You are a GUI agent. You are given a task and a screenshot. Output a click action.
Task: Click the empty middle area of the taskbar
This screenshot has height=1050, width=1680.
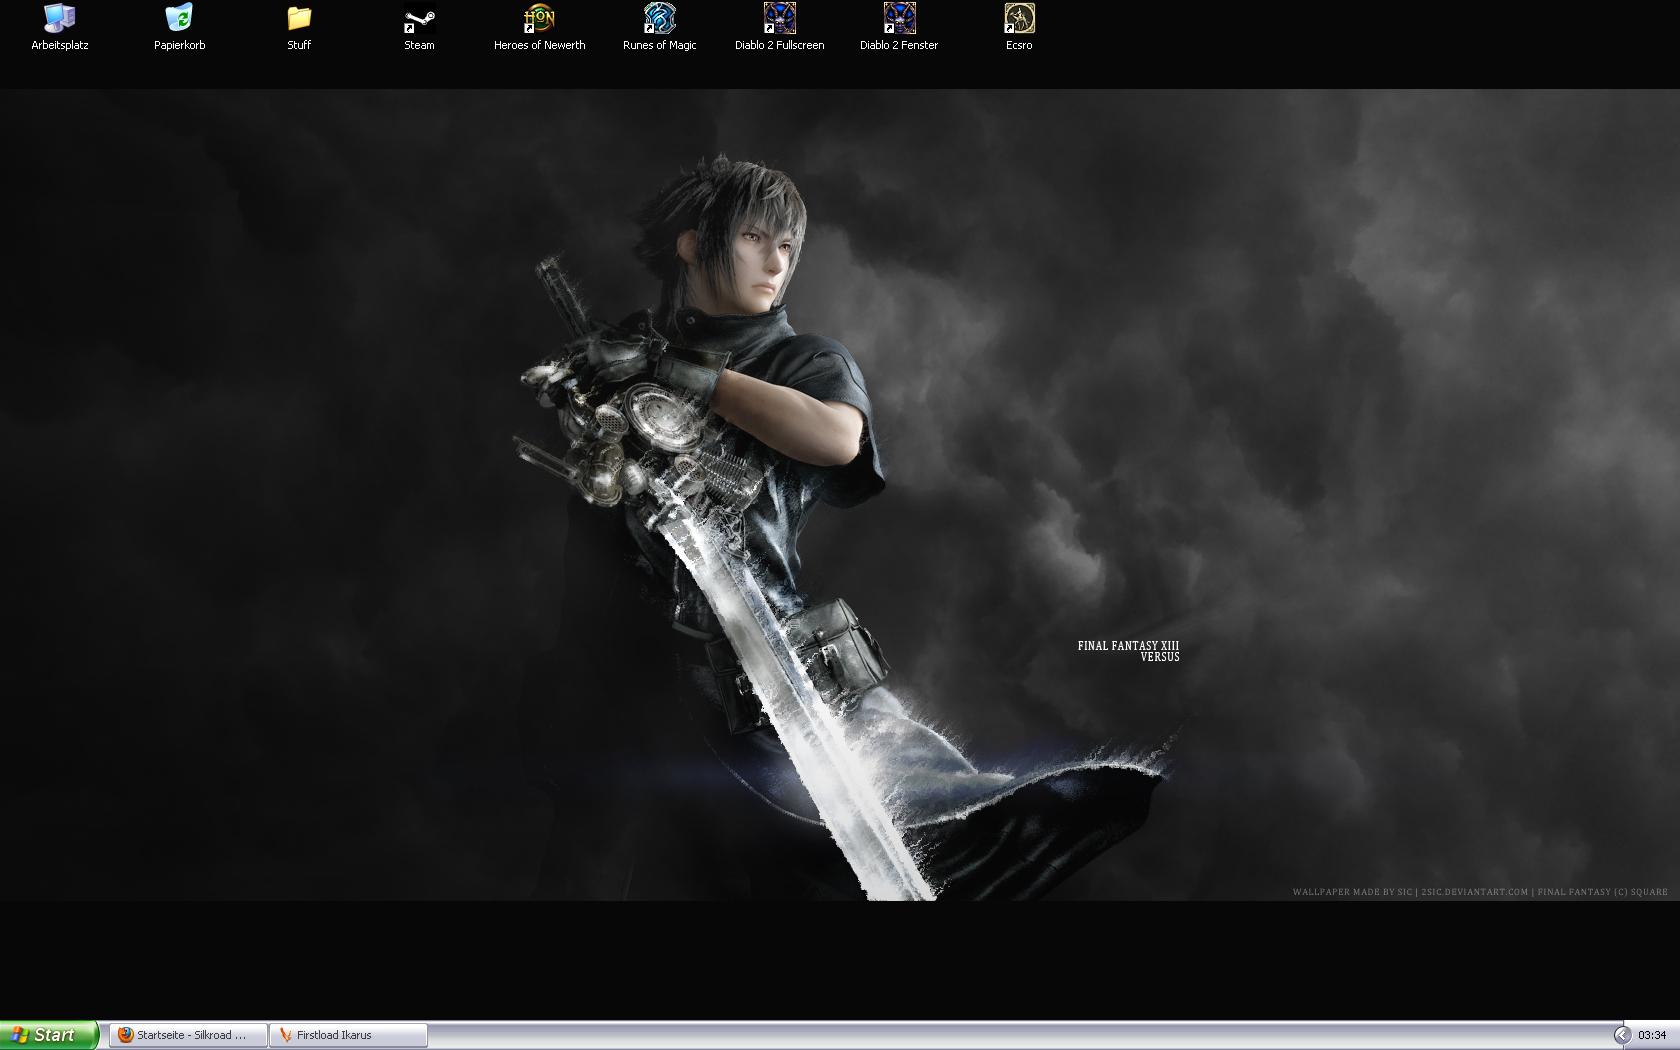pos(1000,1035)
